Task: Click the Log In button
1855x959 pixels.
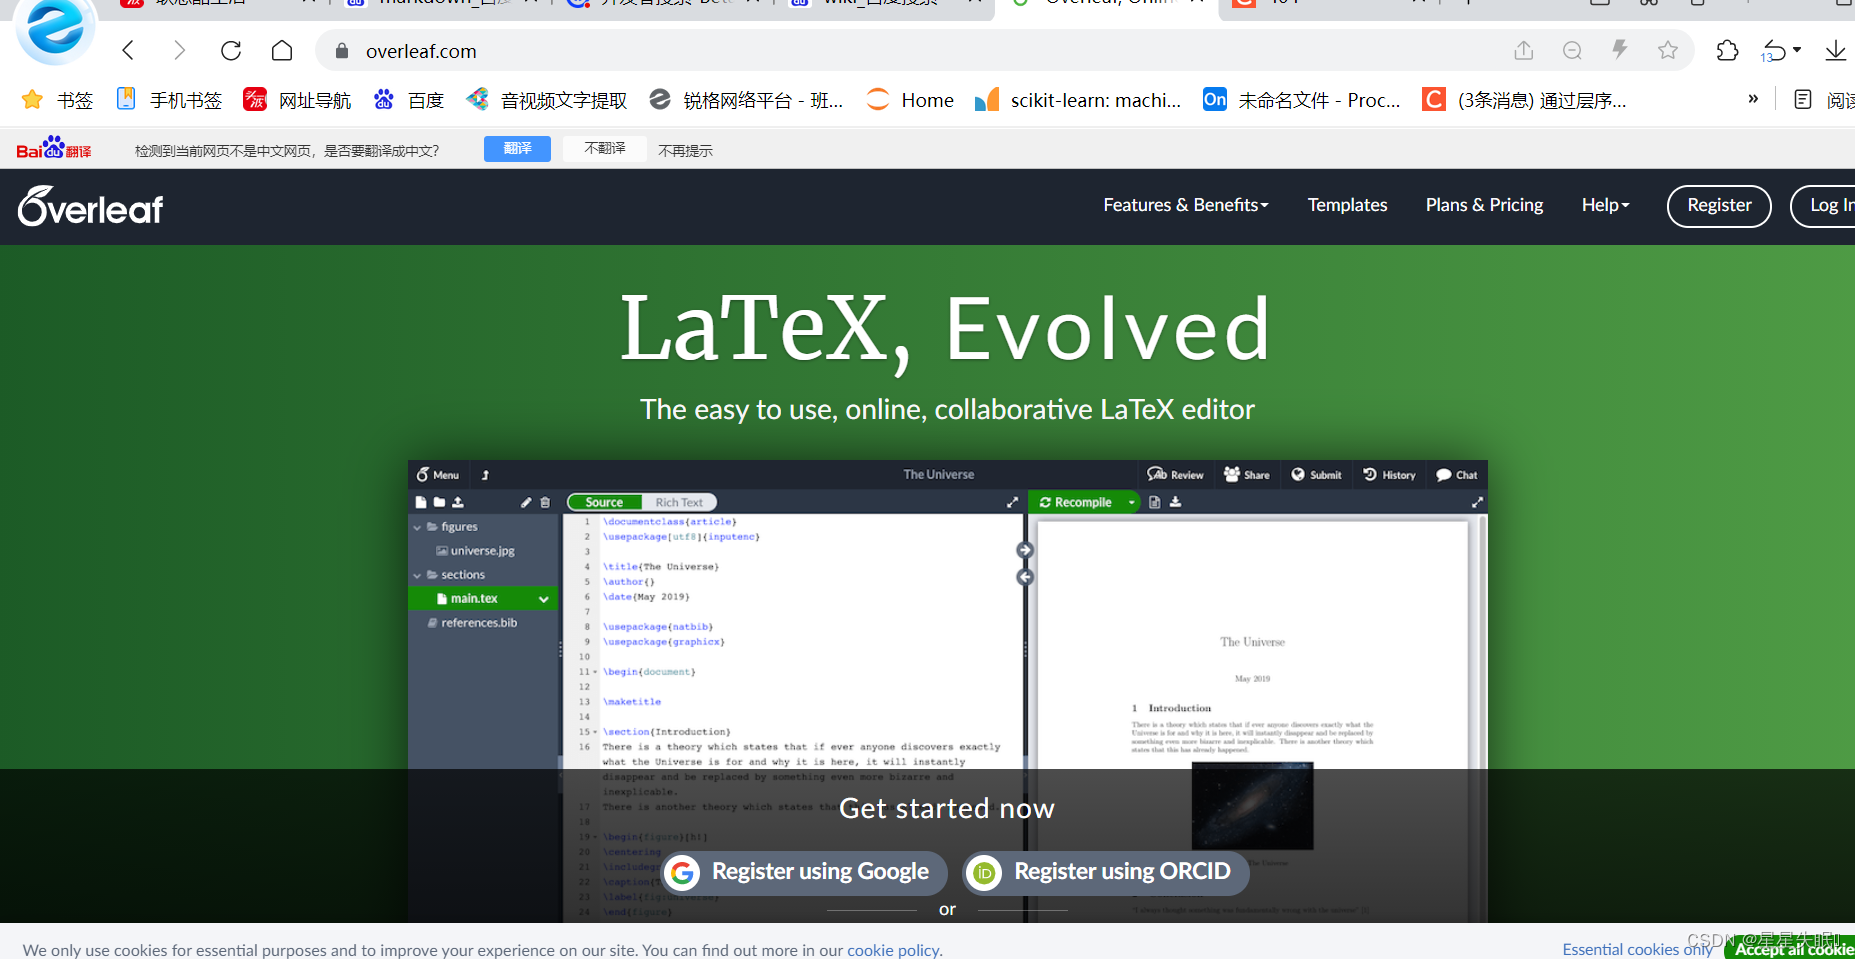Action: tap(1823, 206)
